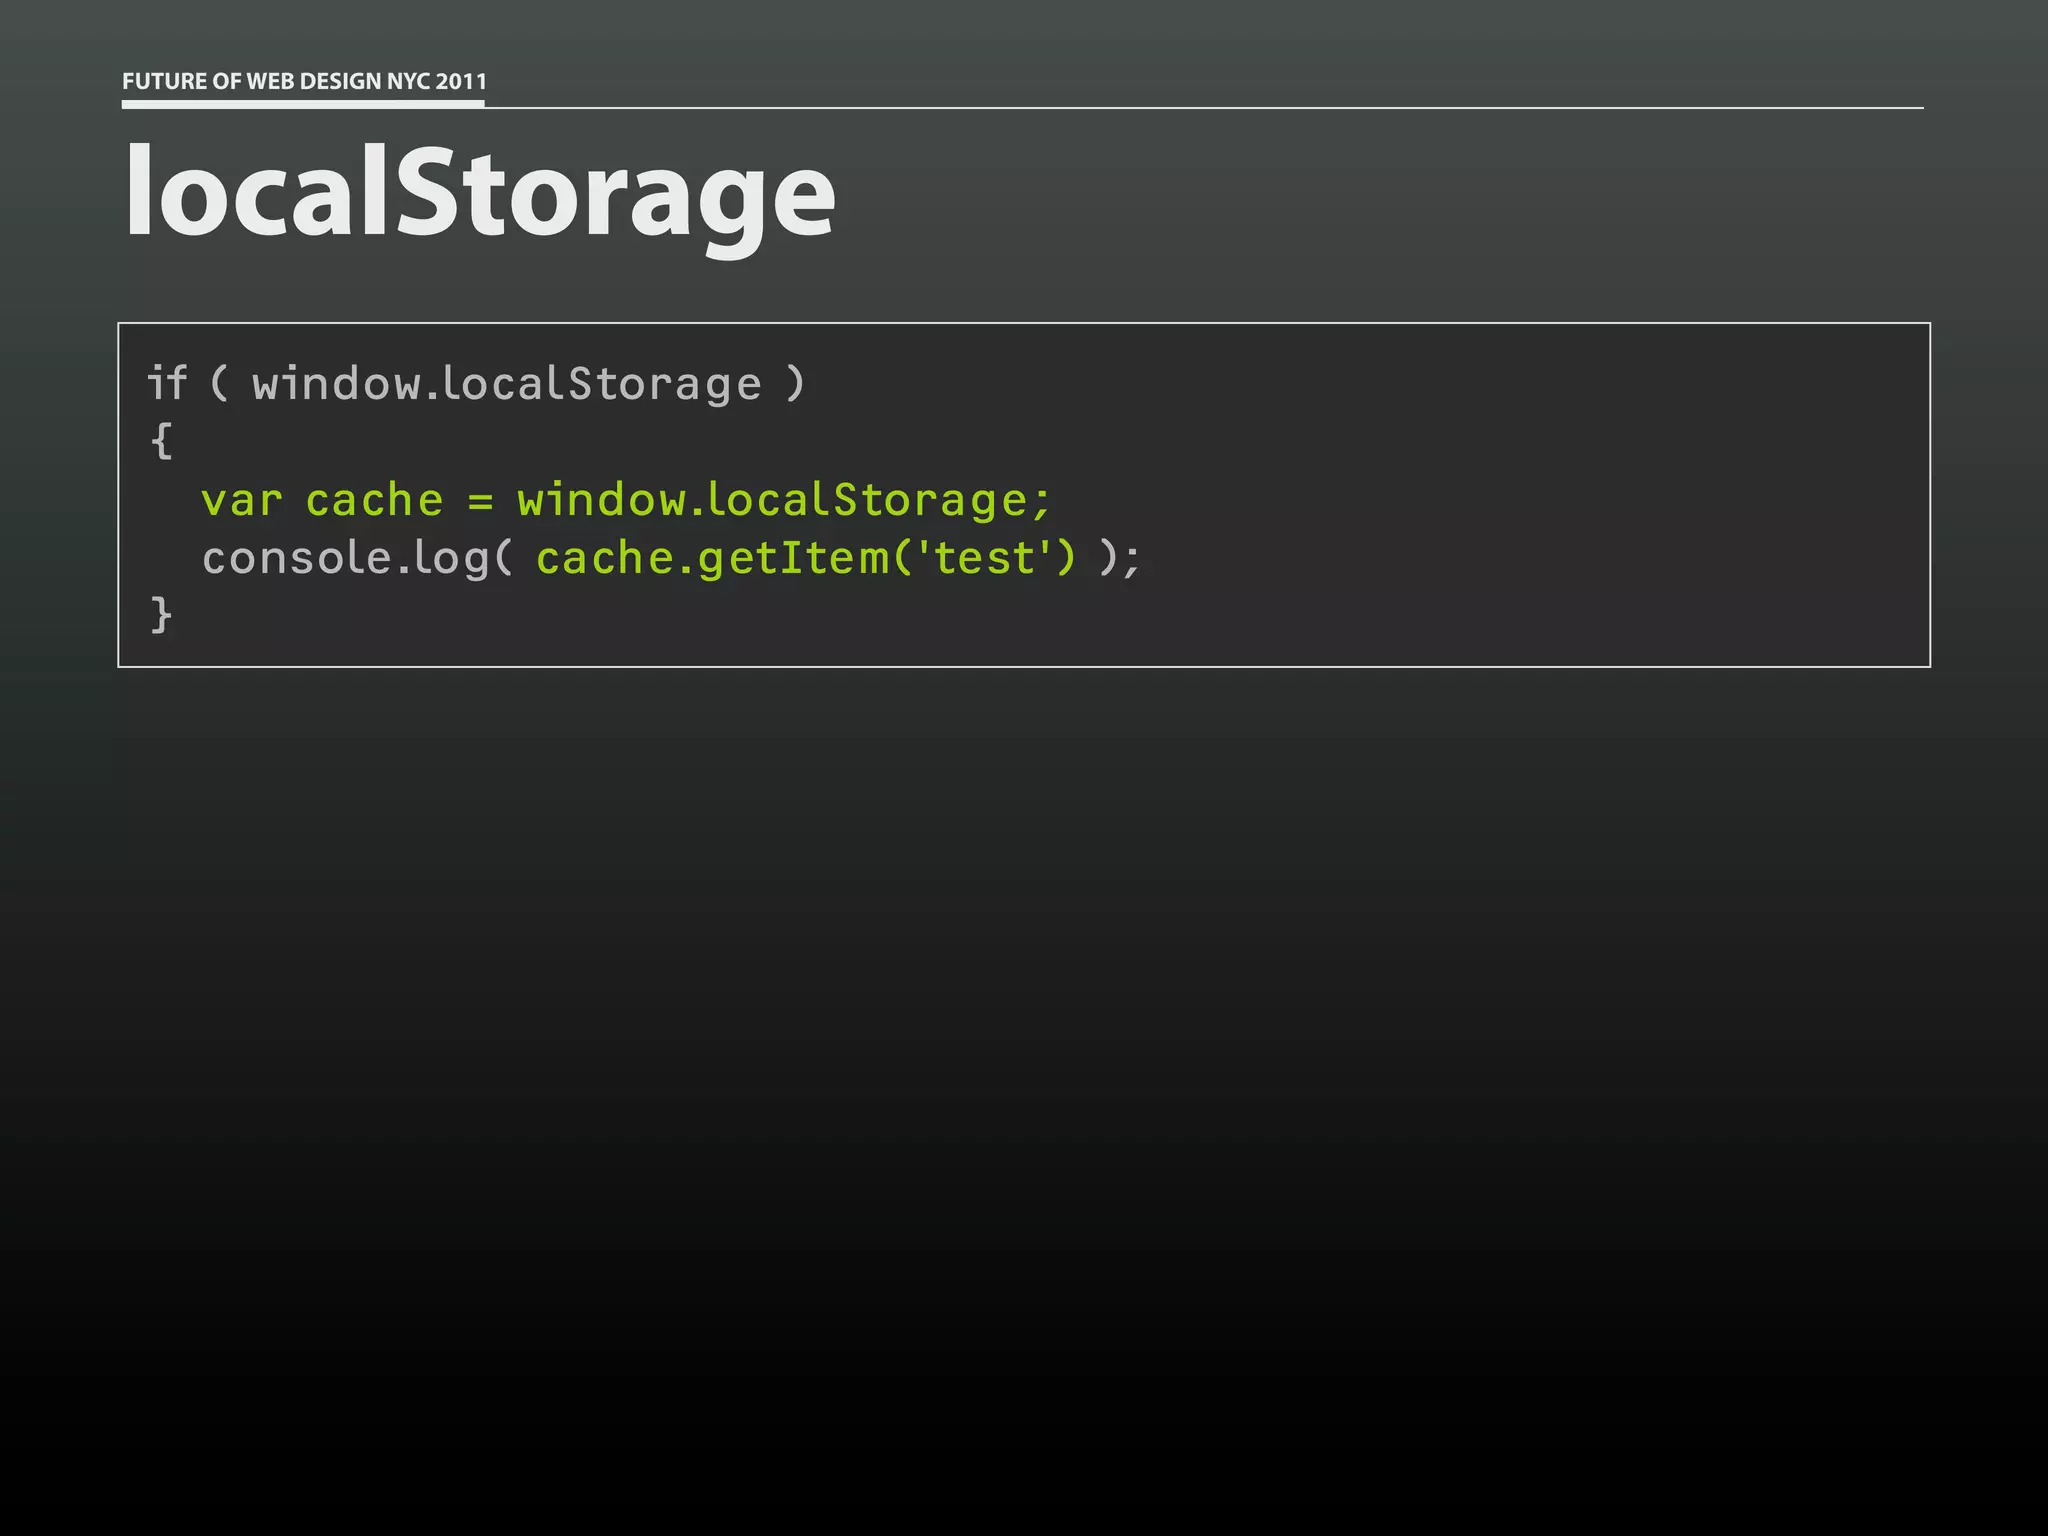Click the gray "window.localStorage" in the if condition

(x=506, y=385)
